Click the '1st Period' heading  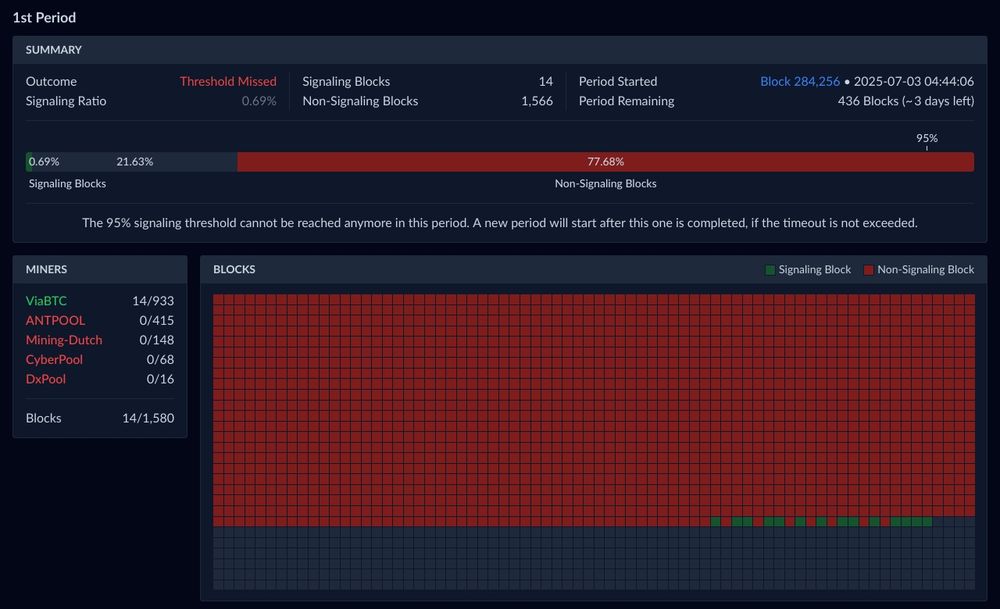[44, 17]
